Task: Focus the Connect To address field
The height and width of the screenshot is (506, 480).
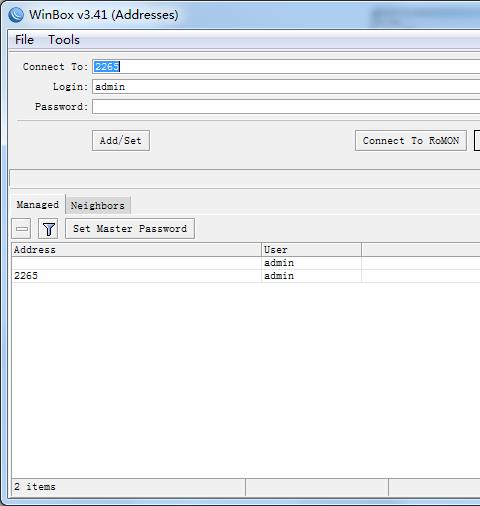Action: (286, 67)
